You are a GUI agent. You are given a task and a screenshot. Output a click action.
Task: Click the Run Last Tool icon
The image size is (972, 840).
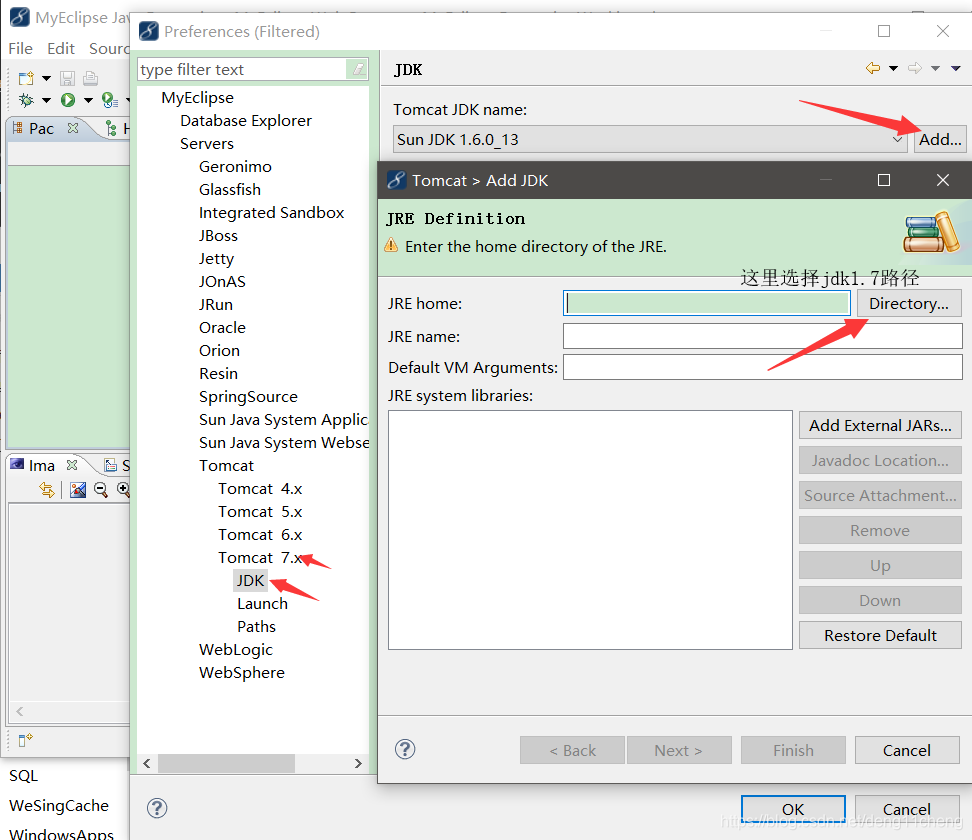[110, 100]
